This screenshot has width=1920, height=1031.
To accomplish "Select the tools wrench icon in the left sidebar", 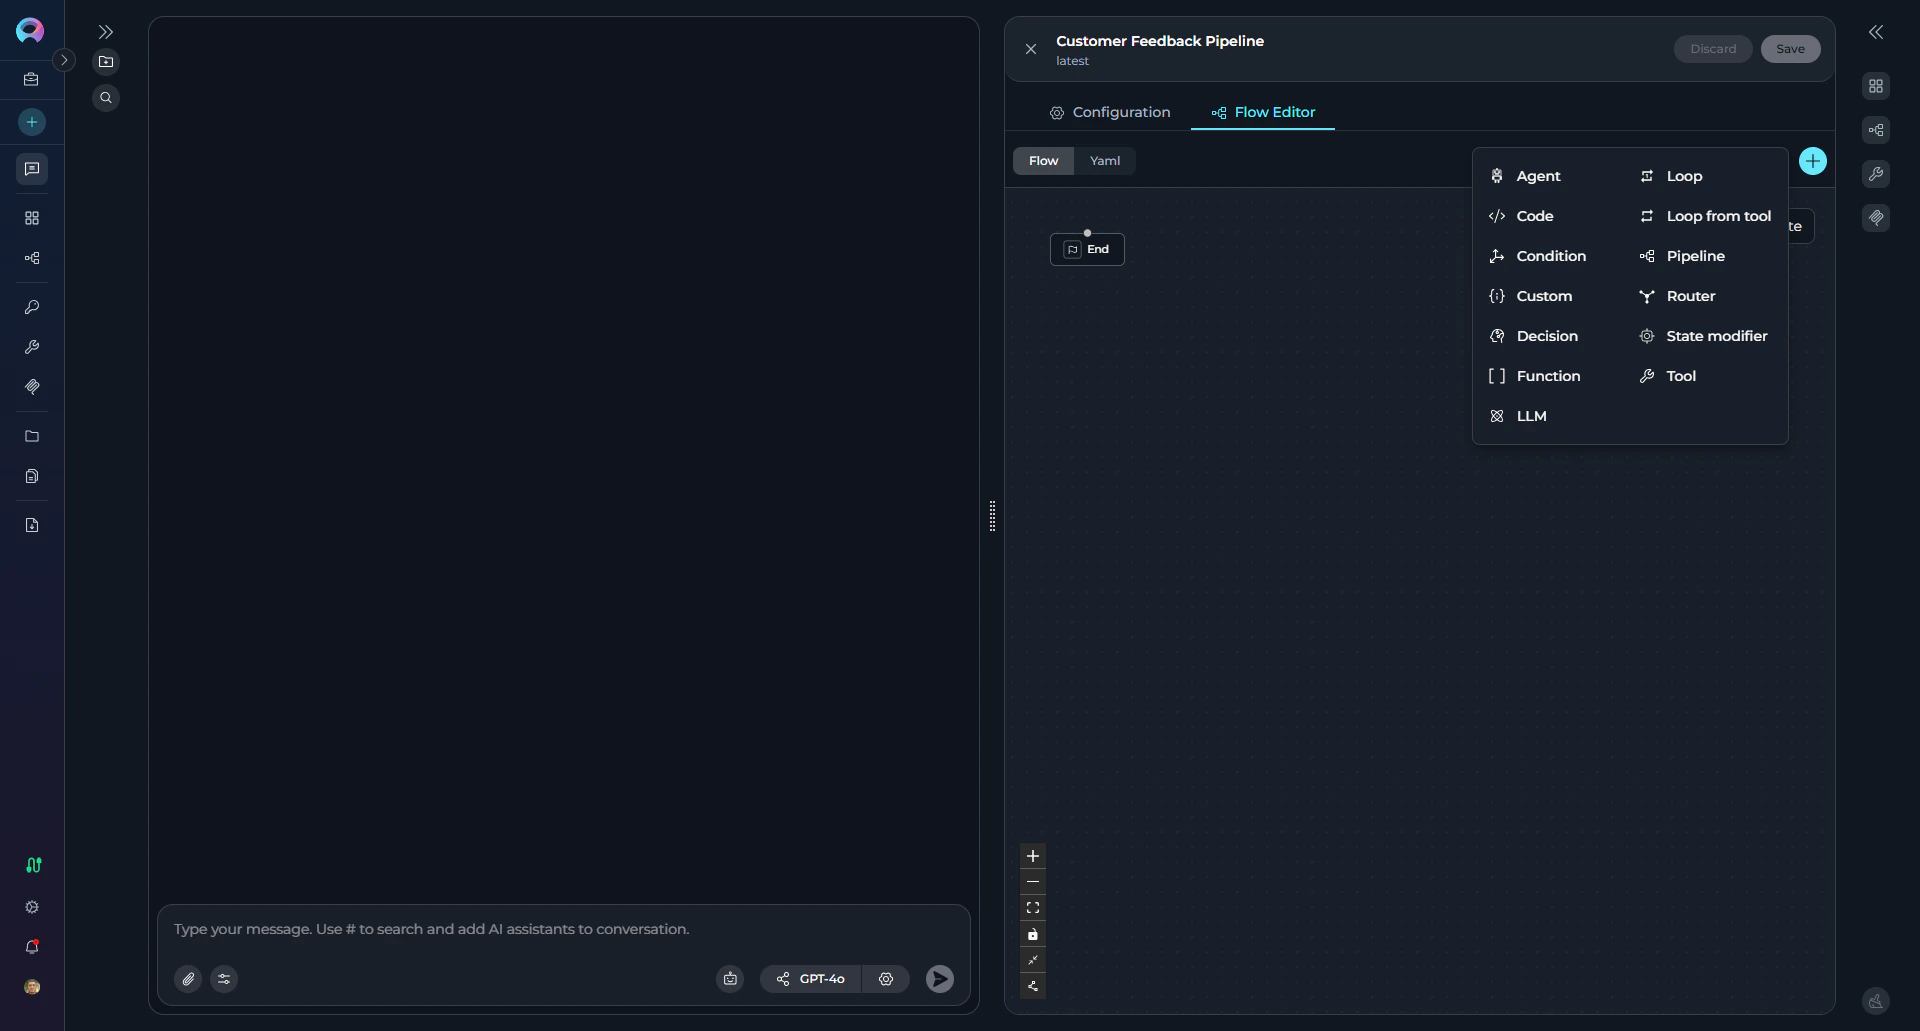I will pyautogui.click(x=31, y=347).
